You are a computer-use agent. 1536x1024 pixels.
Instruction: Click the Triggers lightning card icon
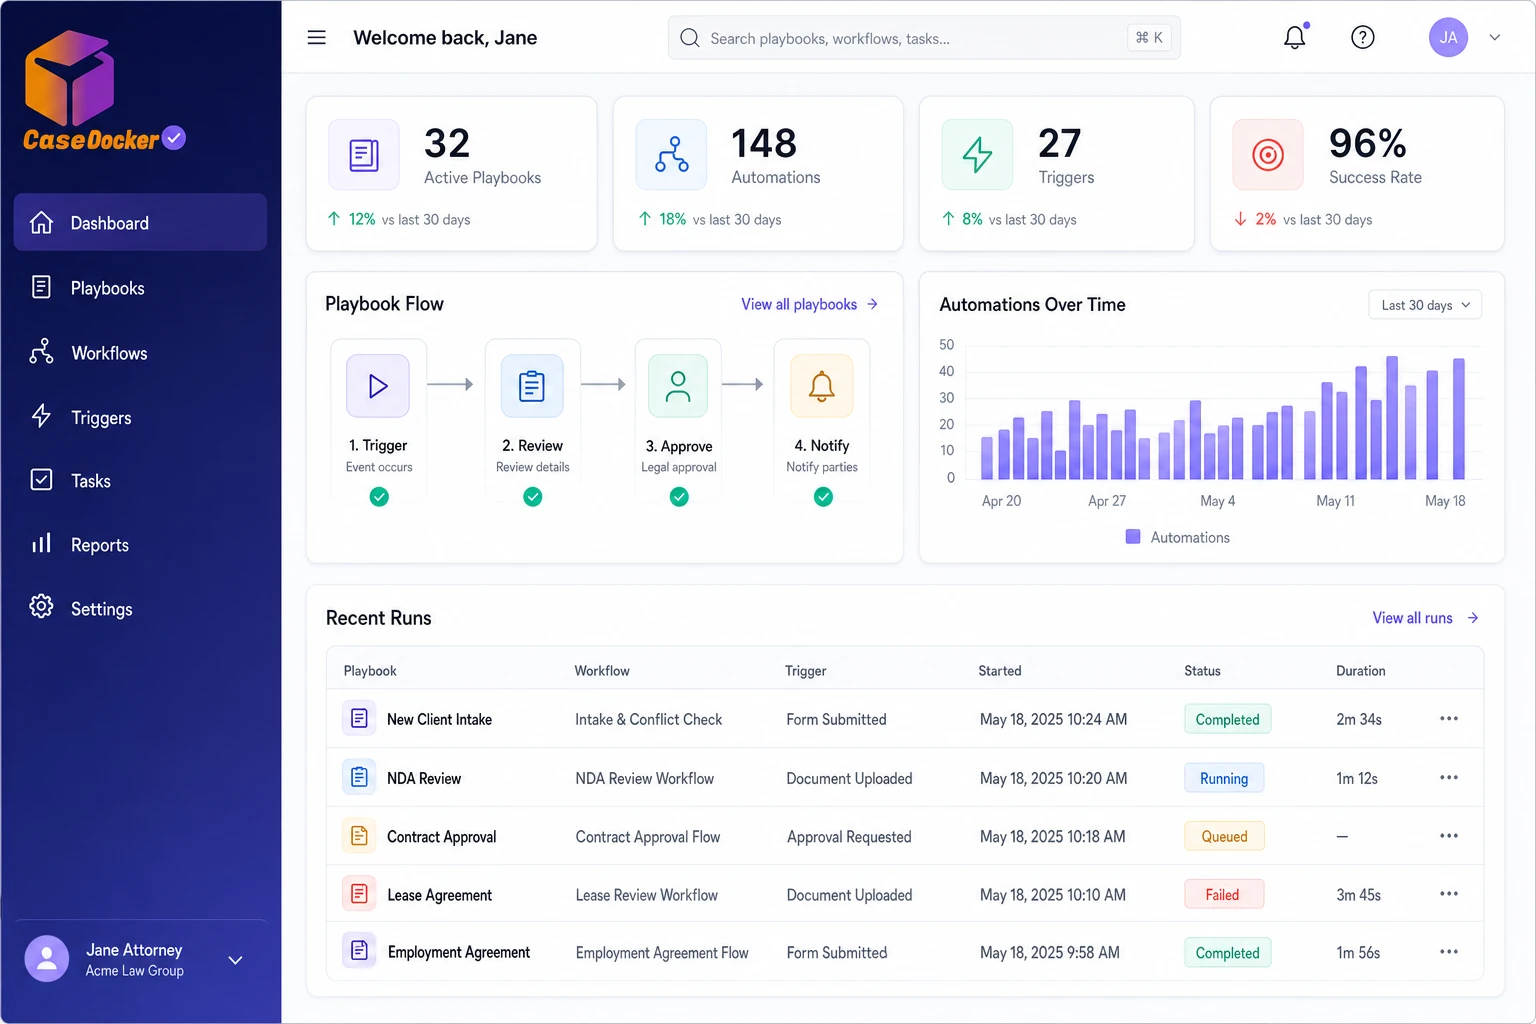pyautogui.click(x=977, y=155)
